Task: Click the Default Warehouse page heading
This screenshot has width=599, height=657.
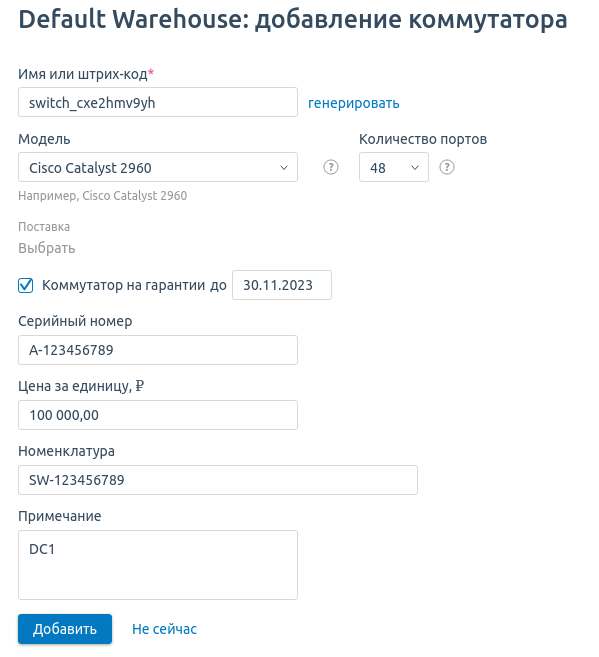Action: coord(293,19)
